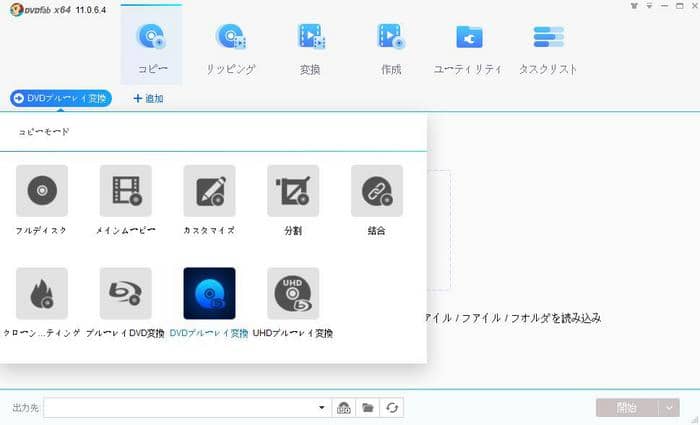The height and width of the screenshot is (425, 700).
Task: Open the 変換 converter module
Action: pyautogui.click(x=310, y=48)
